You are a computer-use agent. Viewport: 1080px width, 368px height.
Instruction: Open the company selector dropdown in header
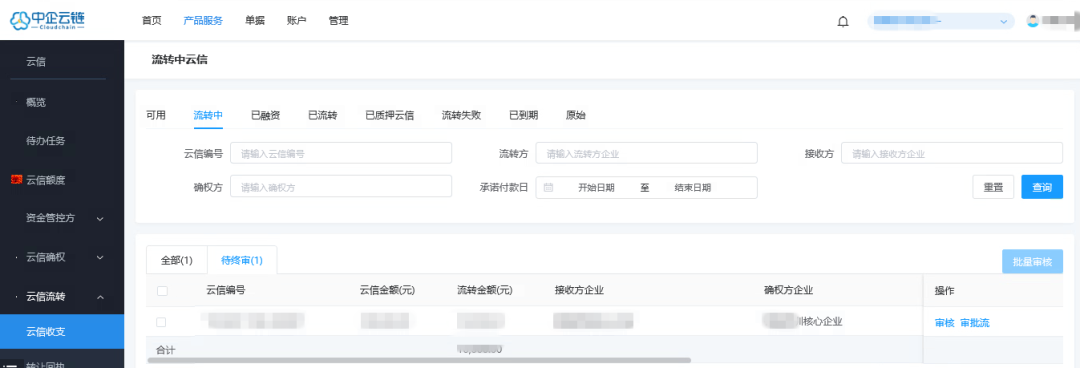941,21
